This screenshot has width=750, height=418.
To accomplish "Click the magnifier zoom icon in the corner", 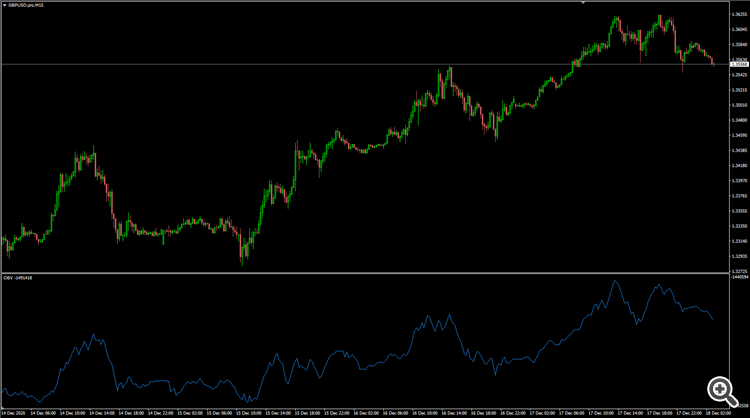I will pyautogui.click(x=722, y=392).
